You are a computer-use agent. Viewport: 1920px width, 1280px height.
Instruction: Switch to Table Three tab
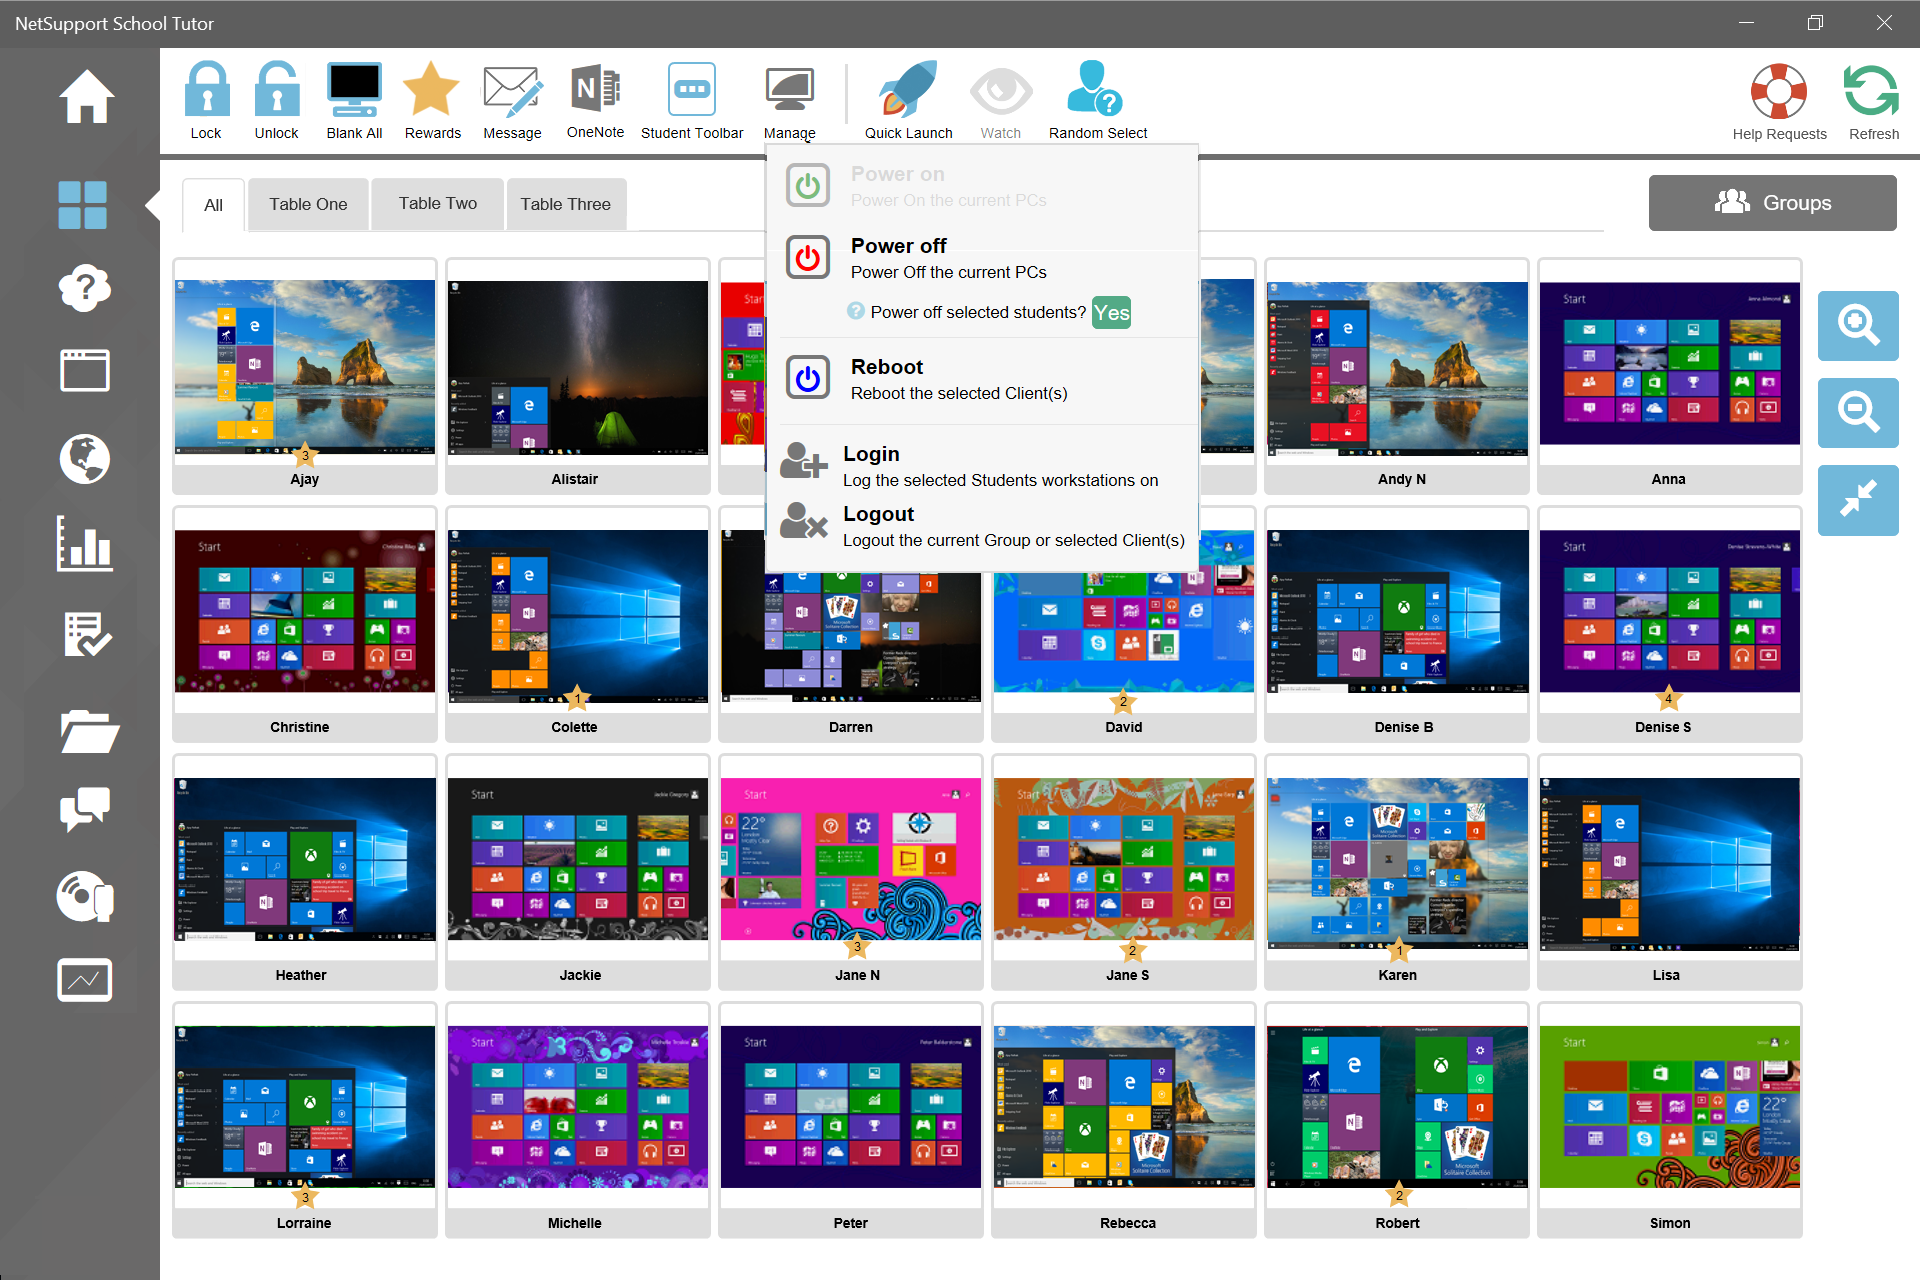[x=565, y=204]
